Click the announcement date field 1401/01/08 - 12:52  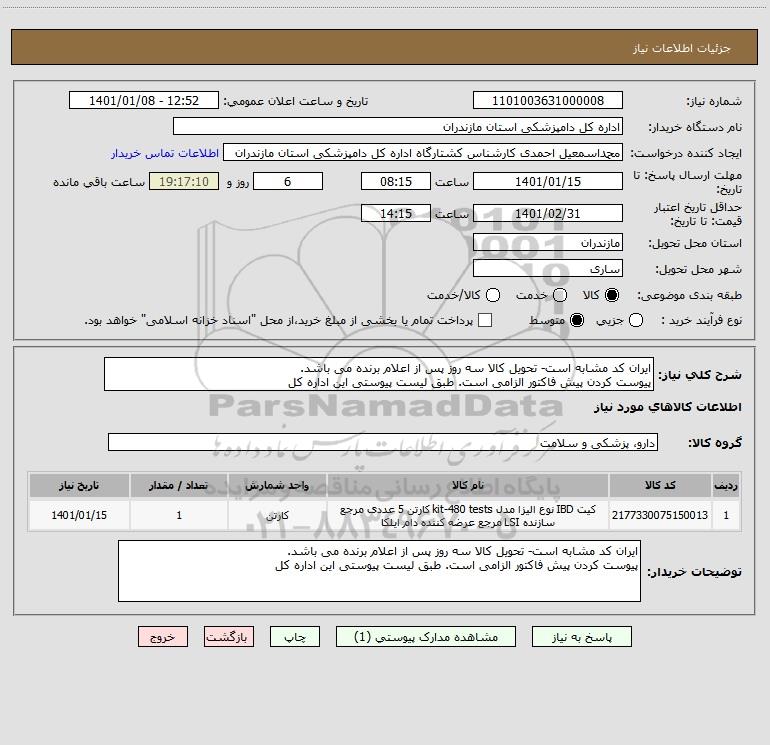(144, 101)
